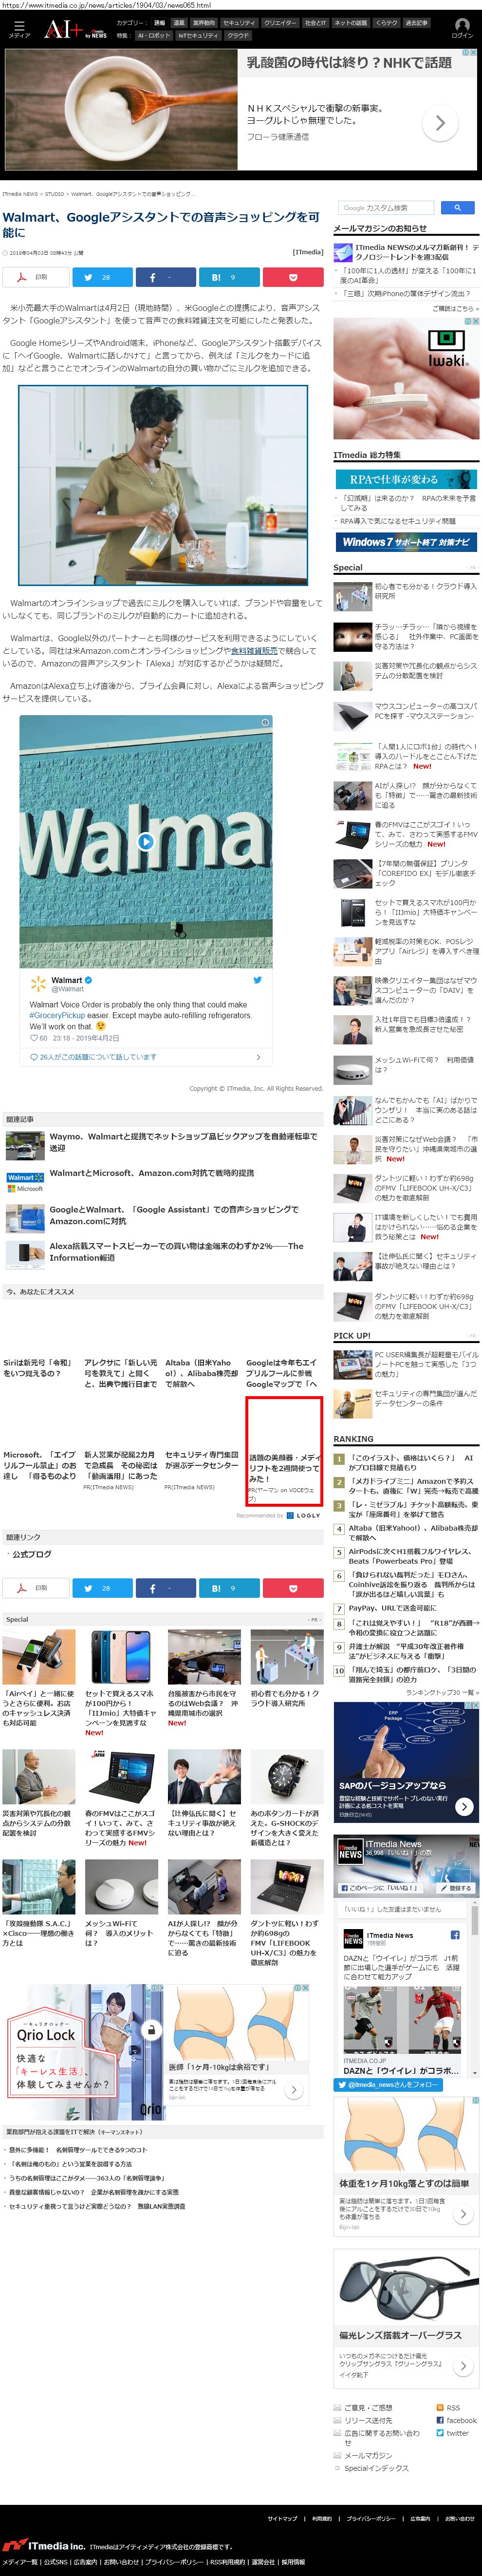Click 印刷 PDF icon under 公式ブログ

pyautogui.click(x=22, y=1588)
